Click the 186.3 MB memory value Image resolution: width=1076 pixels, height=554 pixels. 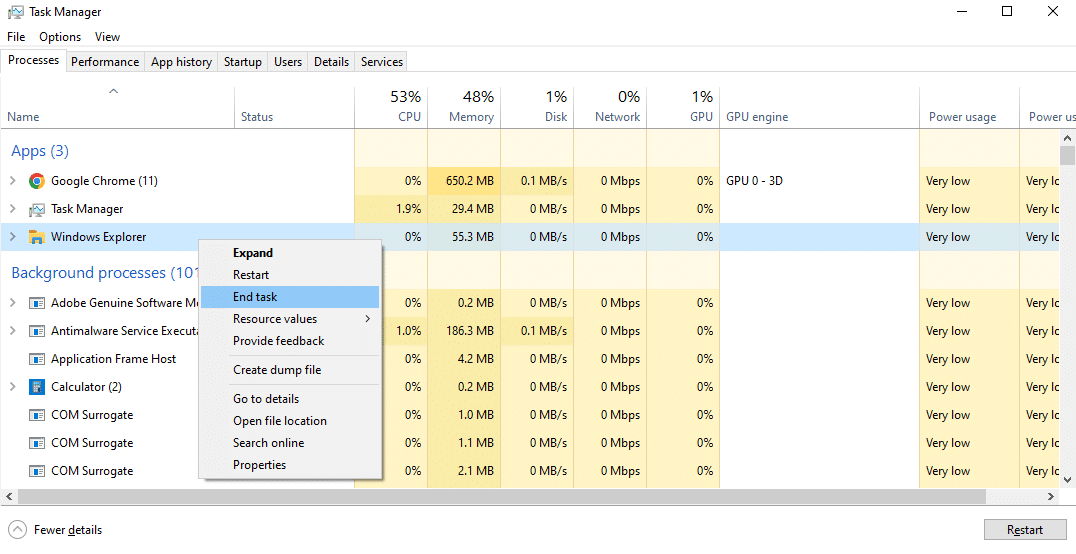coord(470,331)
